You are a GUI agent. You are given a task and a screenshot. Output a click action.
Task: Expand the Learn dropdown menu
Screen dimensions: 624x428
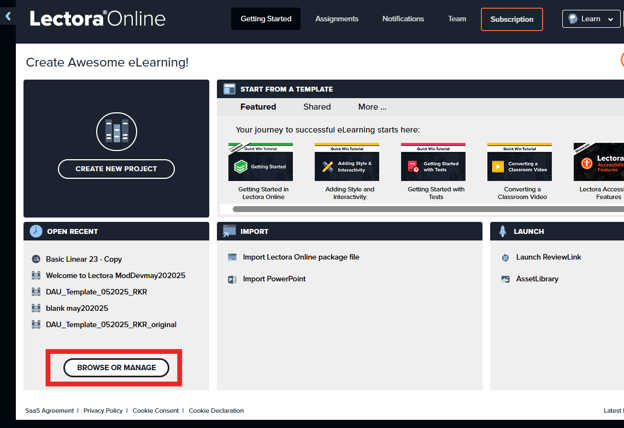point(591,19)
